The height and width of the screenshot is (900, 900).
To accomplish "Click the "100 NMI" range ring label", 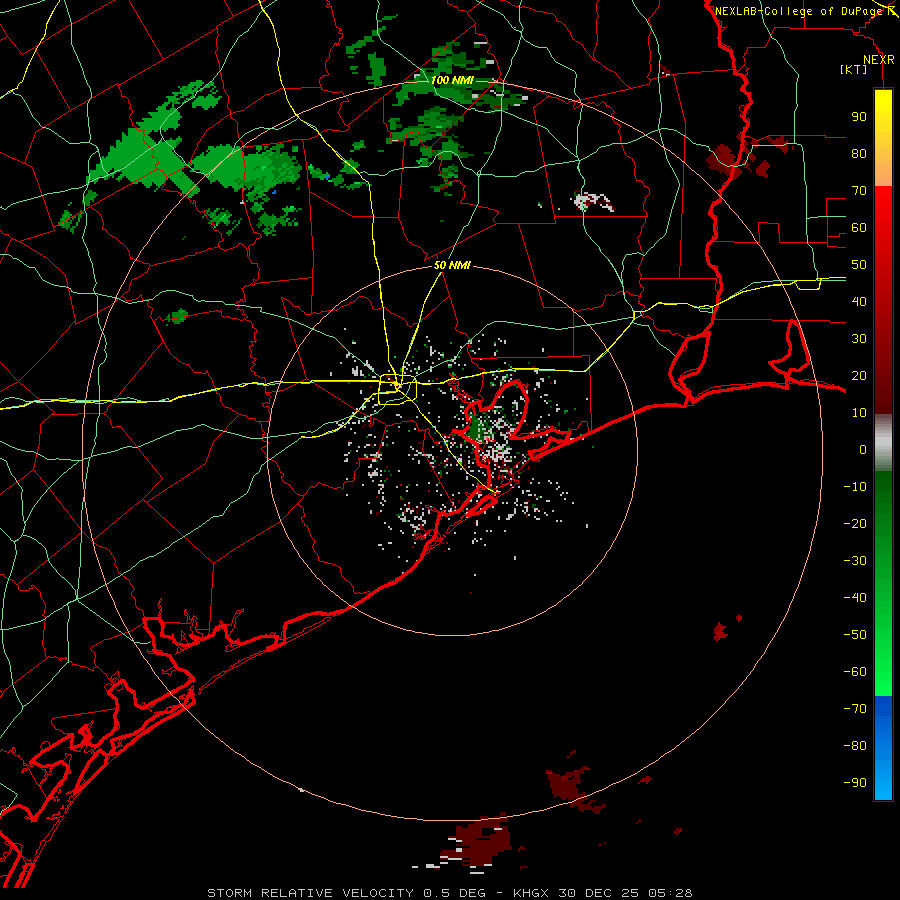I will click(x=452, y=80).
